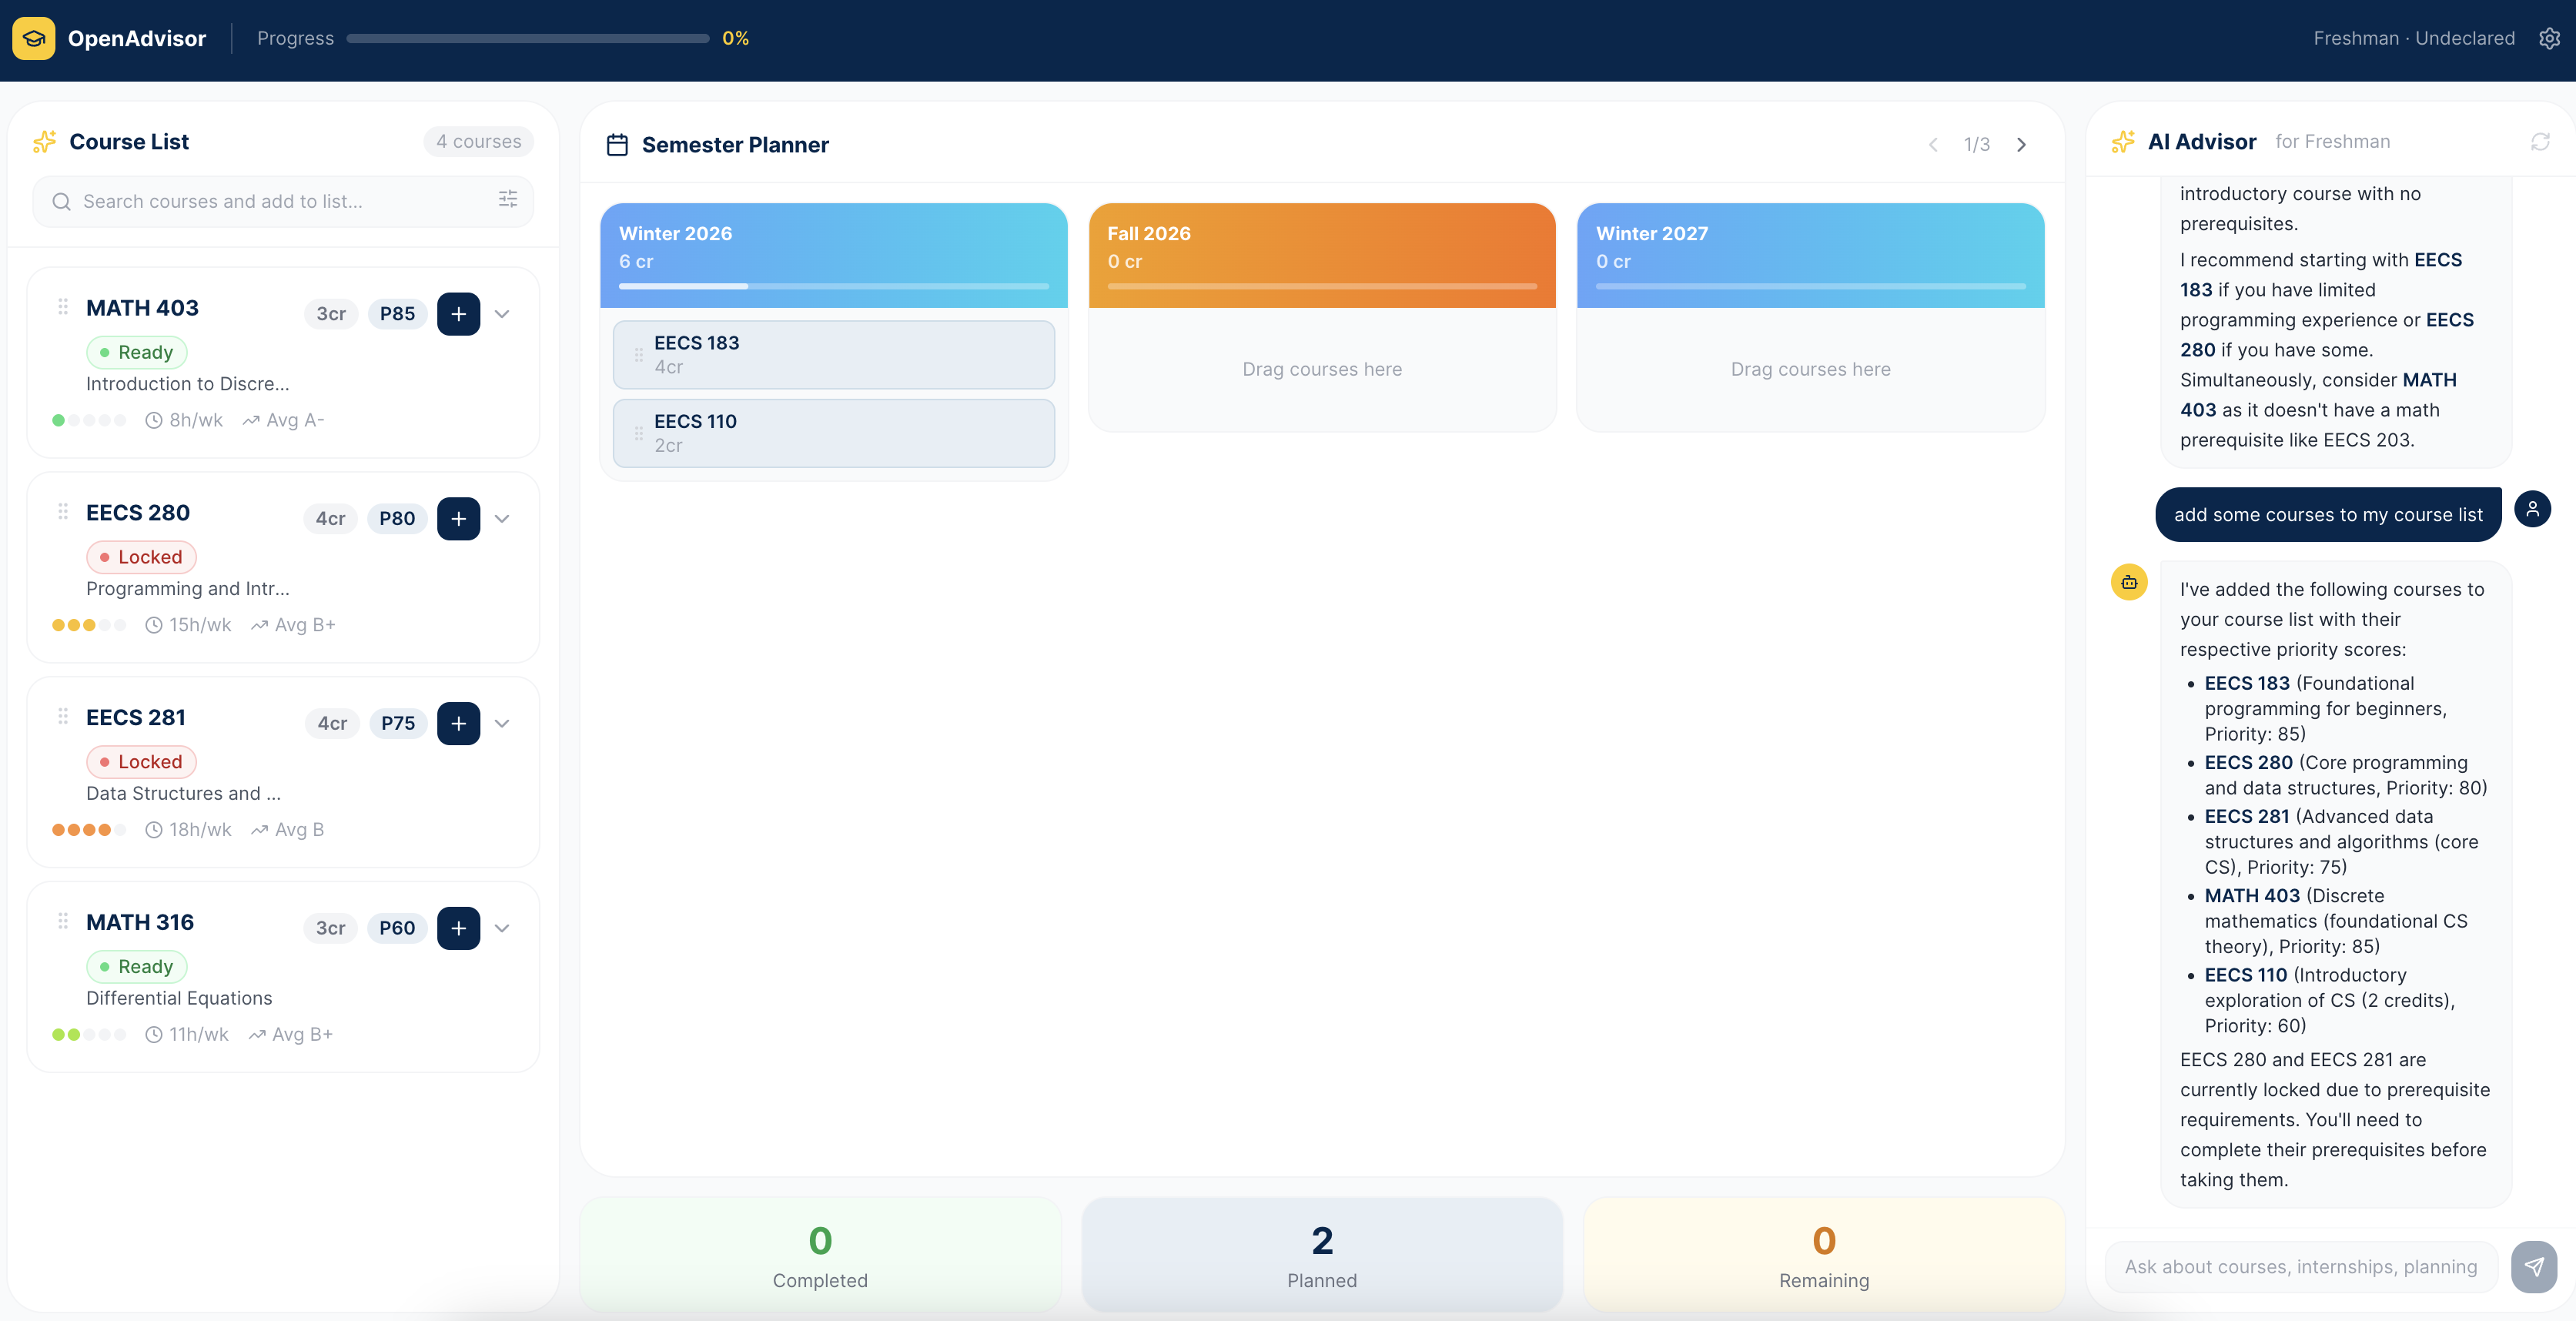Click the filter icon in search bar

[x=508, y=200]
